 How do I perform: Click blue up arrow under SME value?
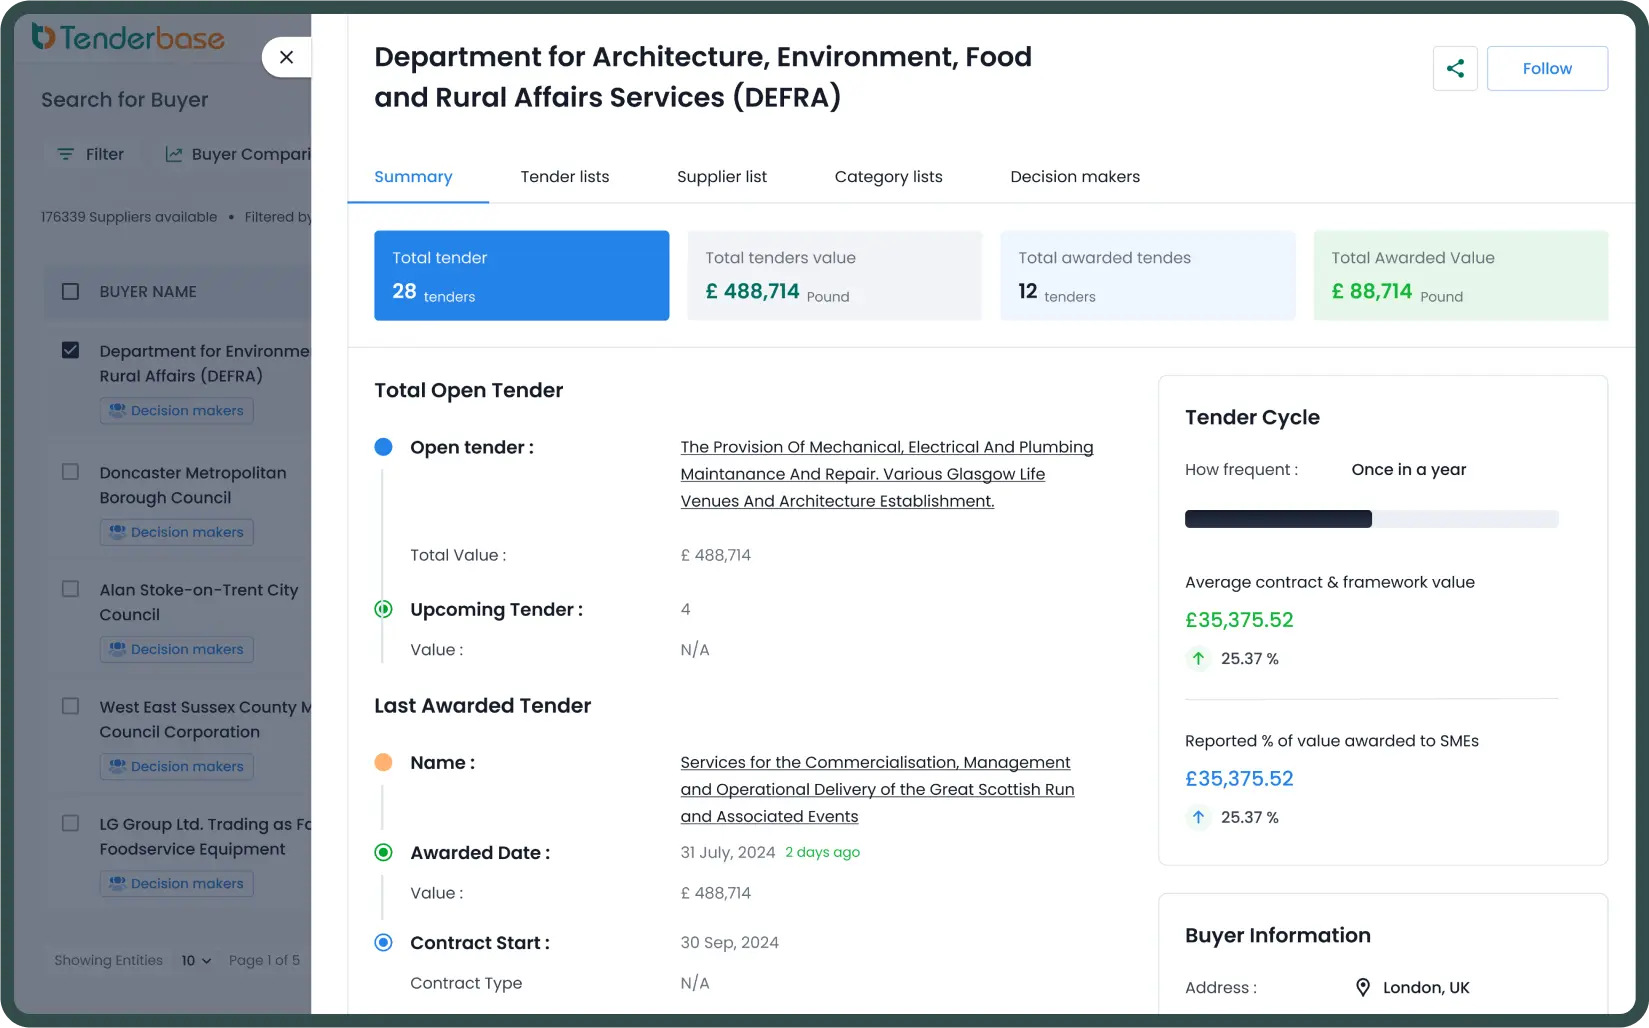pyautogui.click(x=1198, y=817)
